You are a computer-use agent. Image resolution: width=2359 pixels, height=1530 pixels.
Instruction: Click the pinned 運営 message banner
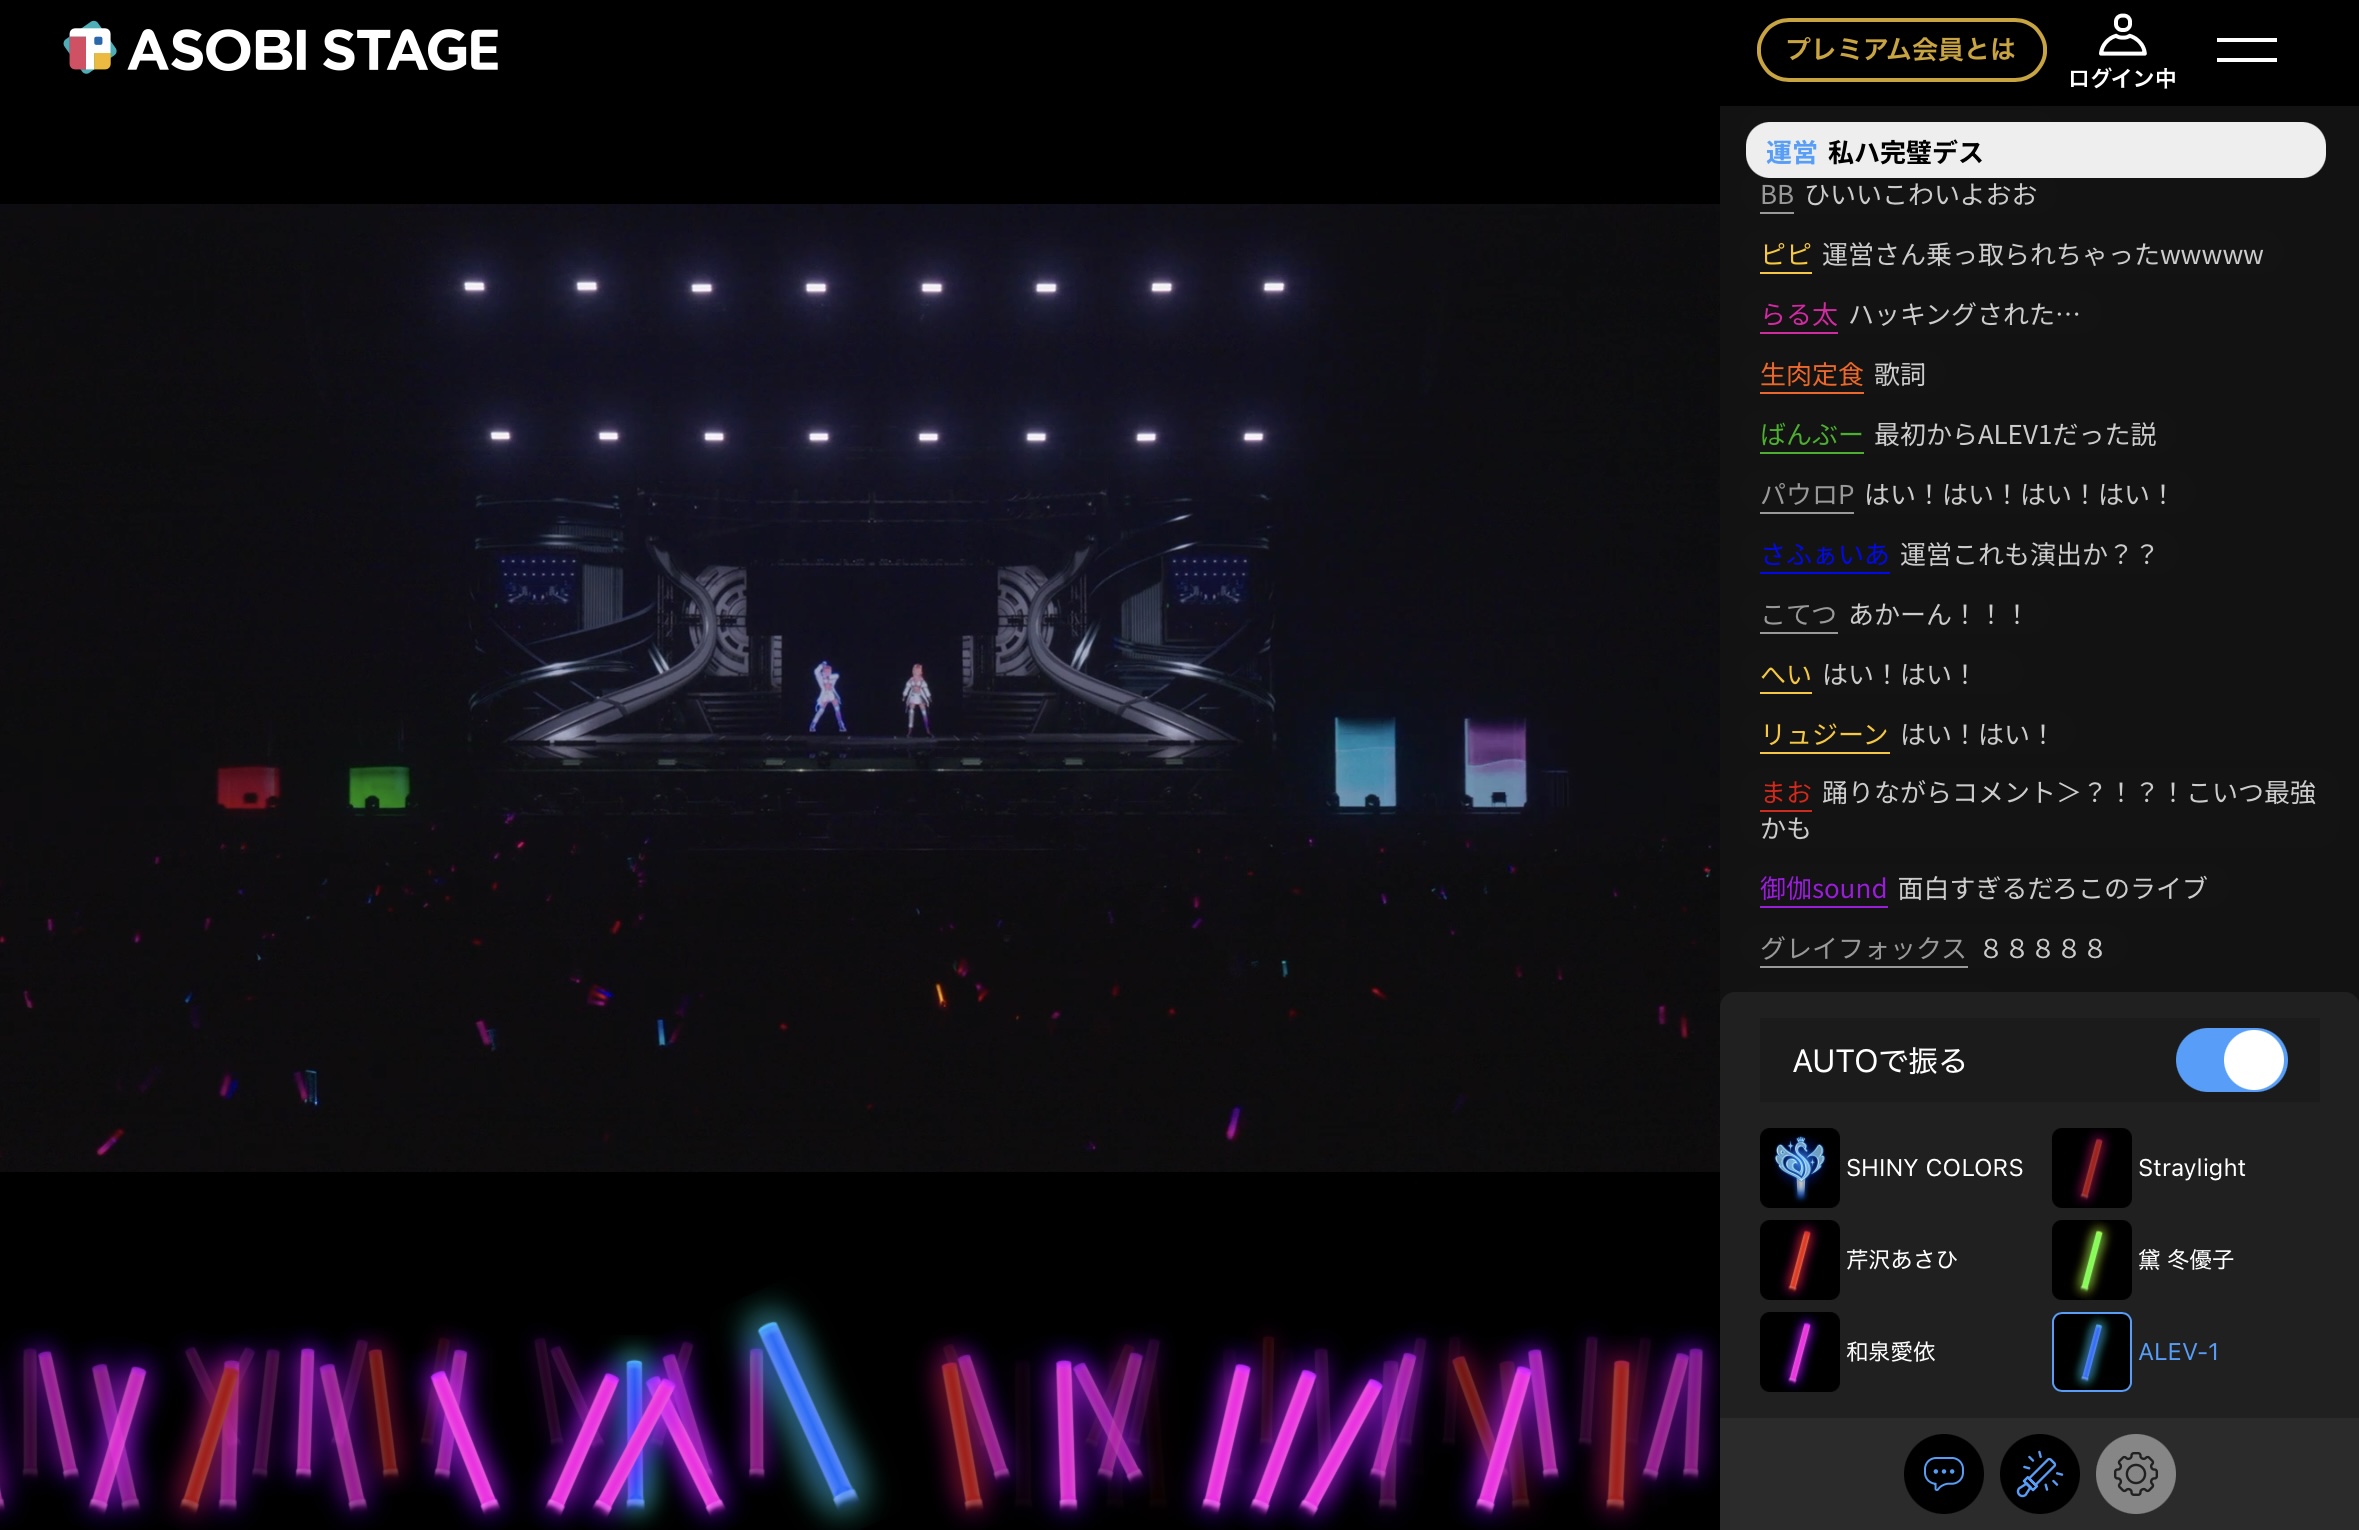[2035, 151]
